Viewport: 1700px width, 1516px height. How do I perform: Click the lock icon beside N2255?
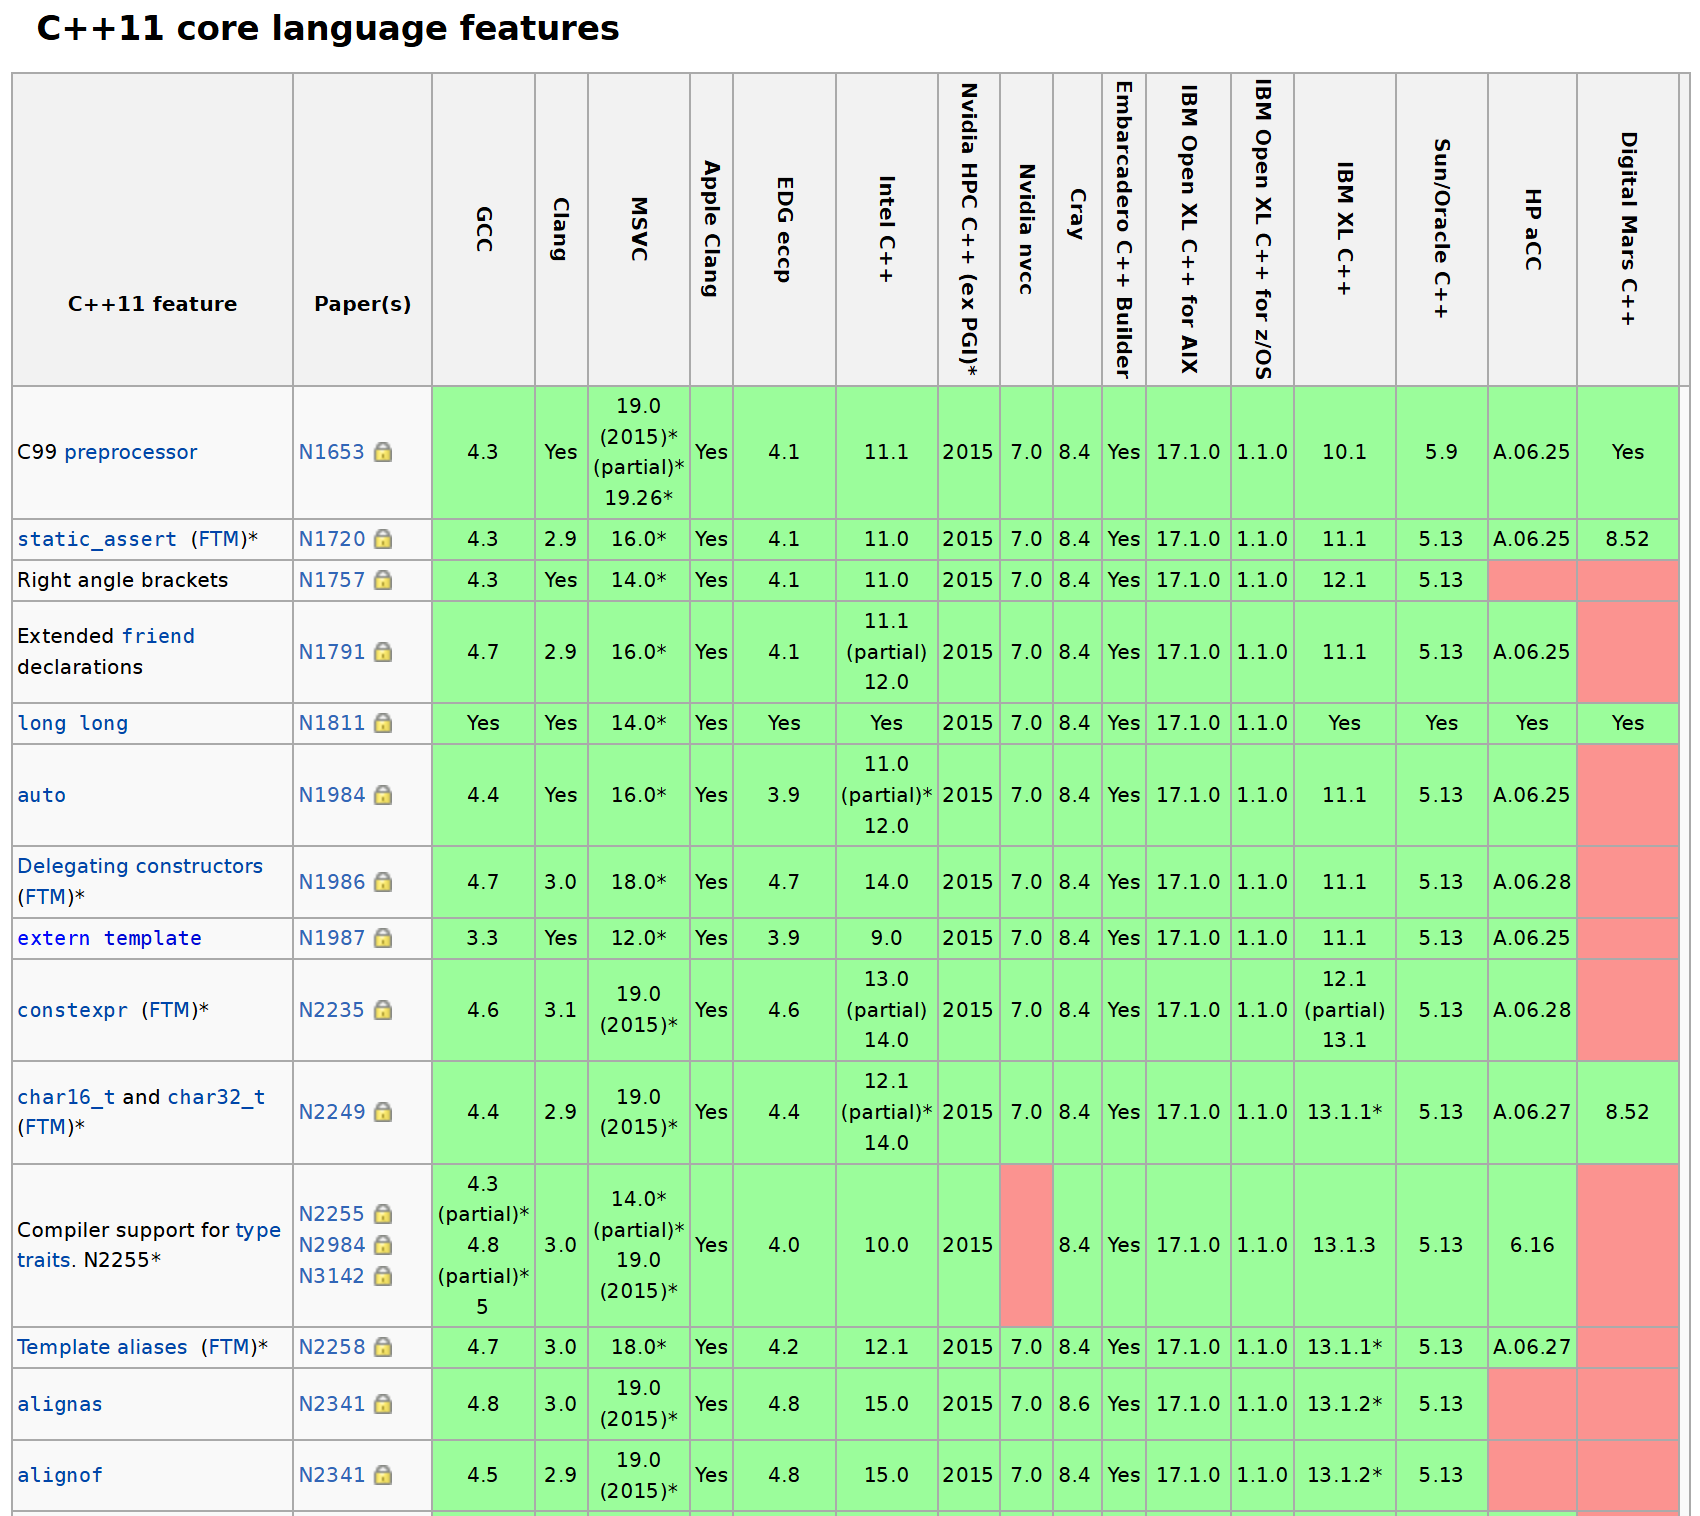(x=383, y=1214)
